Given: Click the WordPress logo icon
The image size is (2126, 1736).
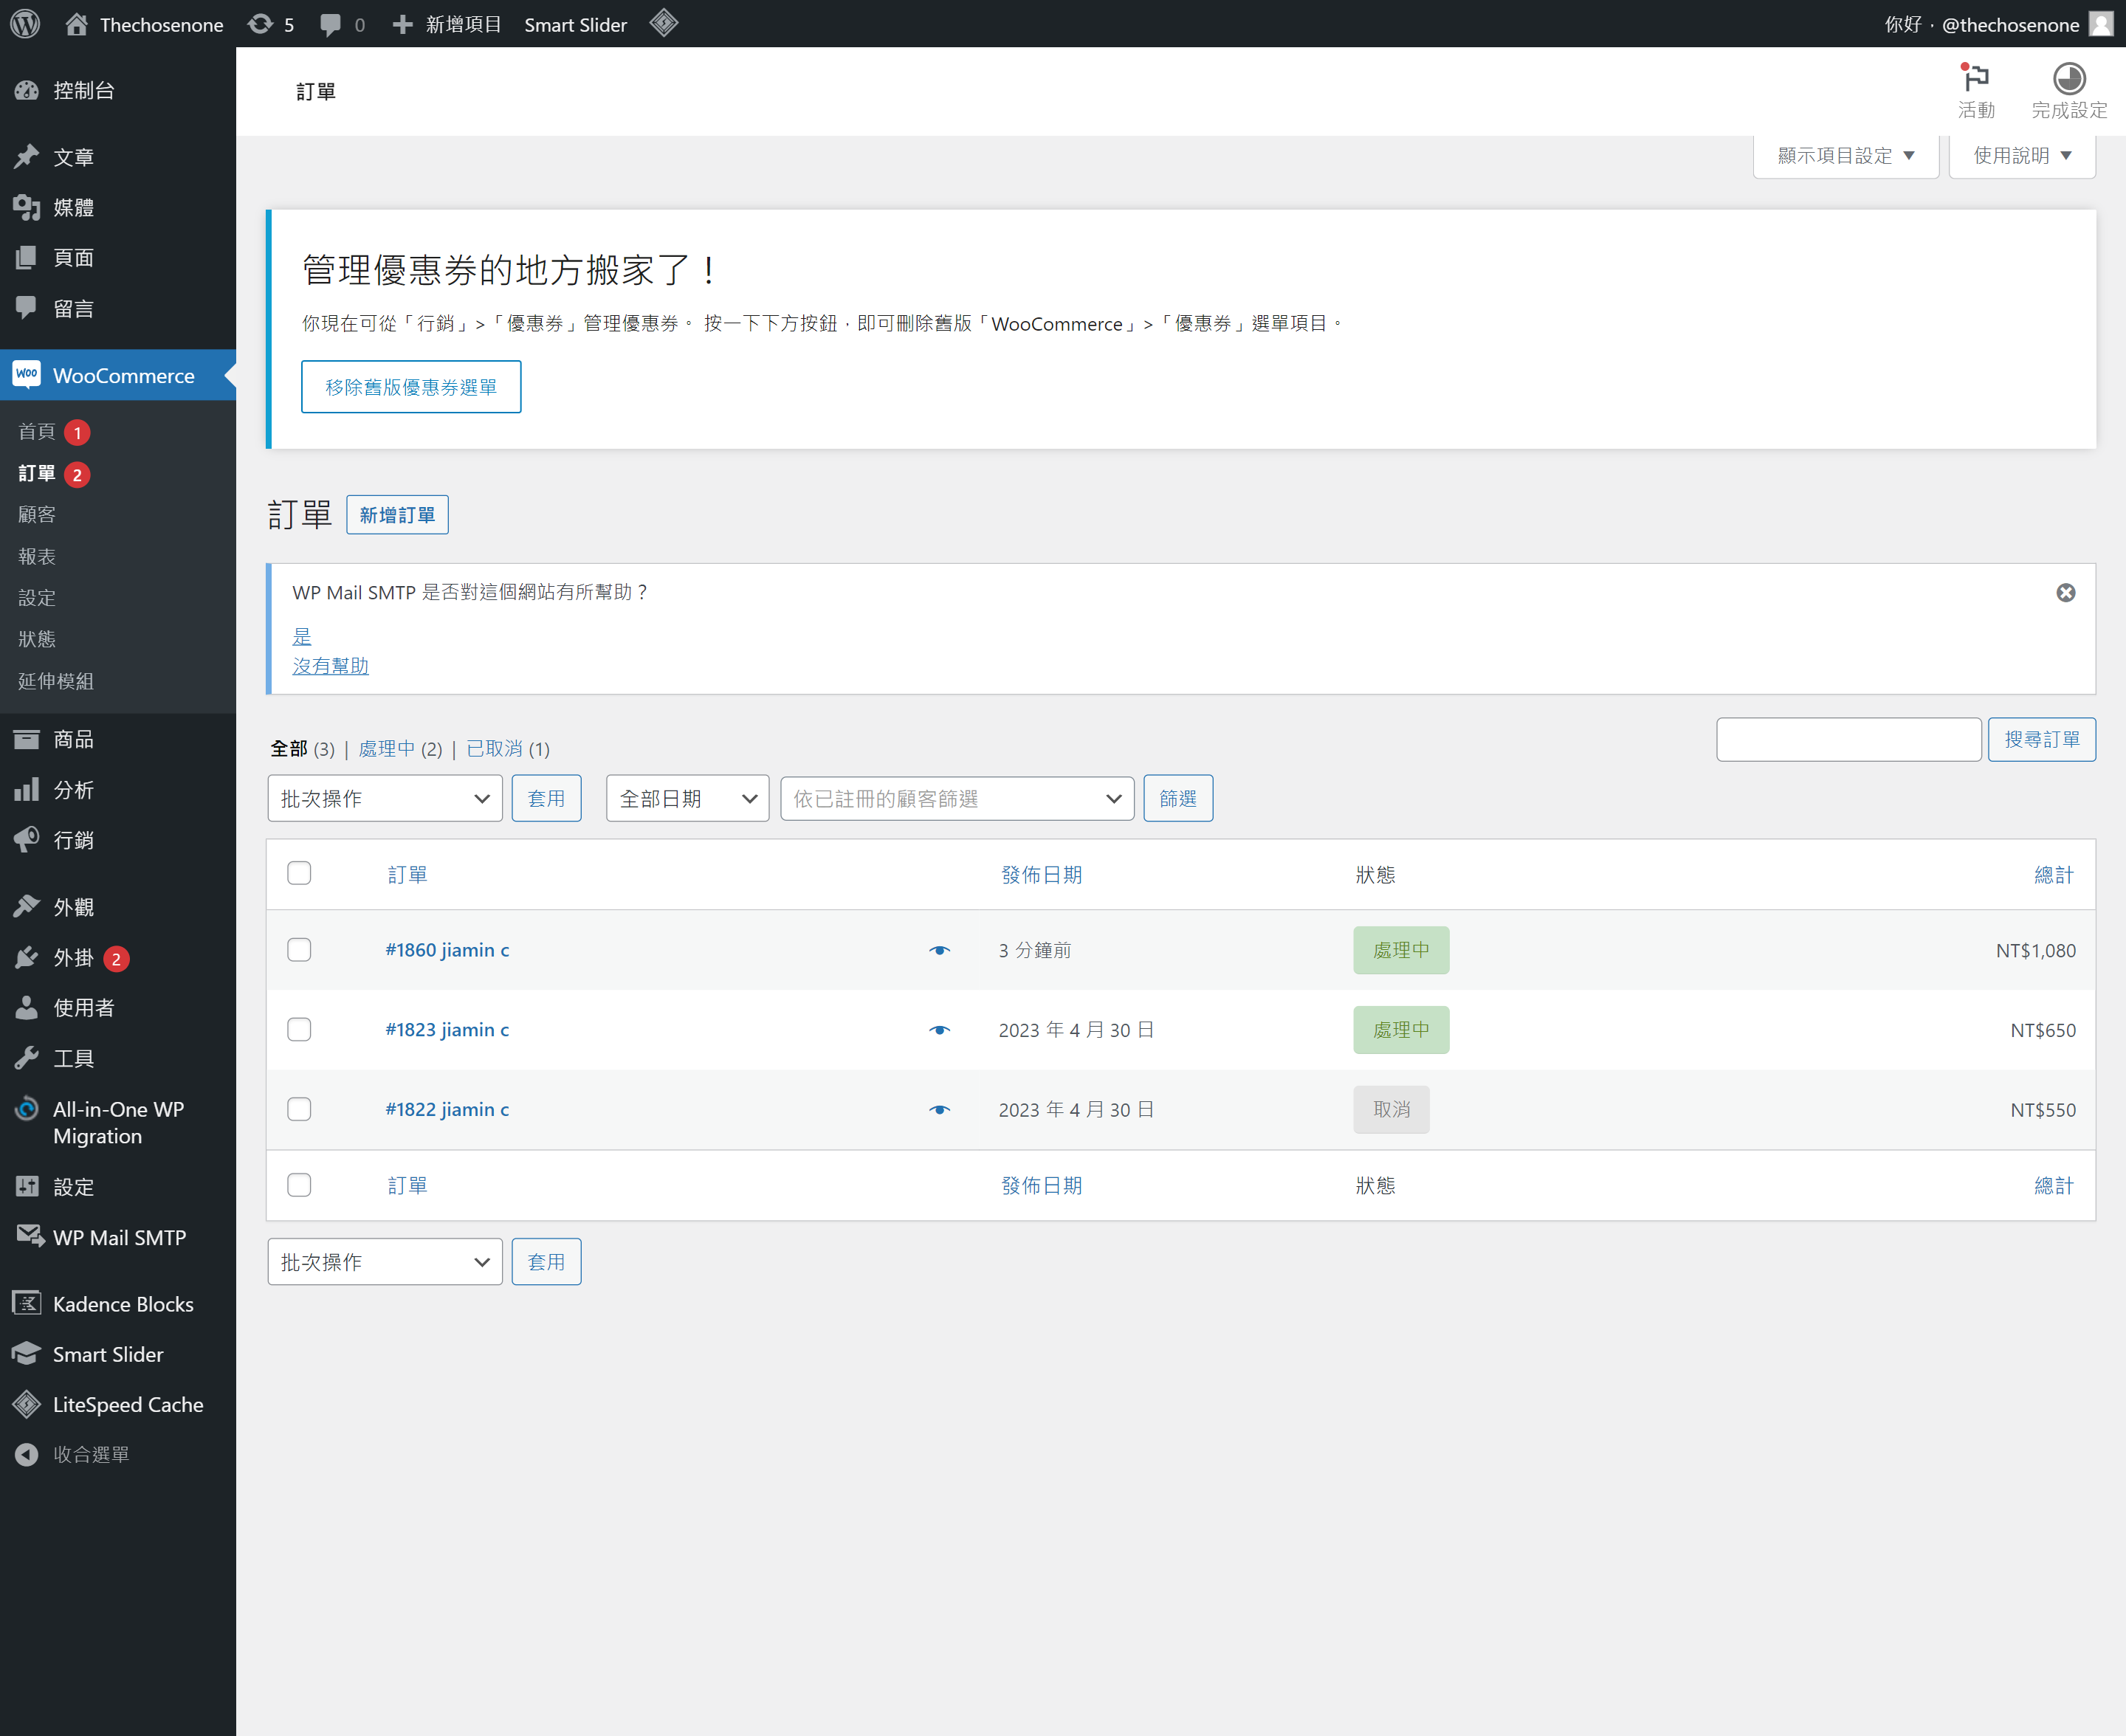Looking at the screenshot, I should pyautogui.click(x=25, y=24).
